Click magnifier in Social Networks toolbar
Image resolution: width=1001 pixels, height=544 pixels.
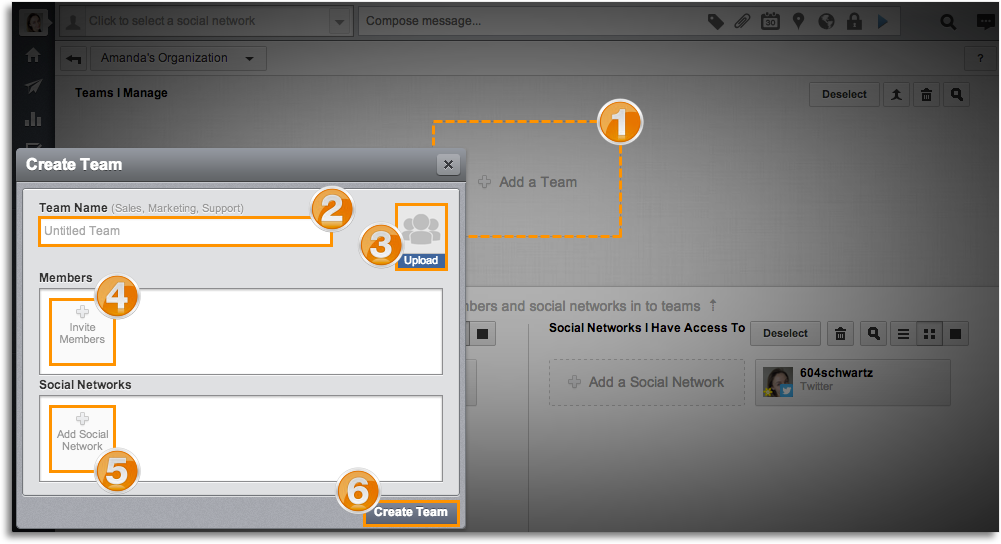(x=873, y=333)
